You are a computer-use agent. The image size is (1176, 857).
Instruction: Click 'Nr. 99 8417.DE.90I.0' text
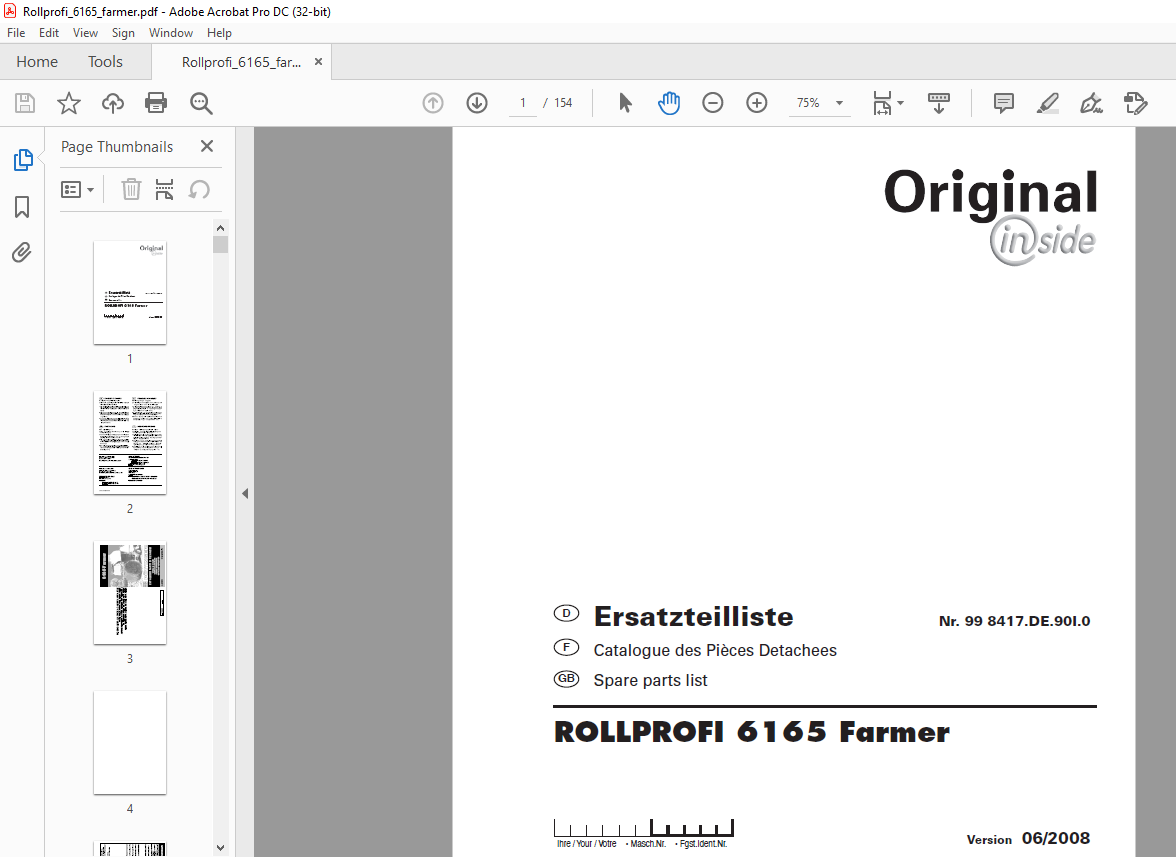tap(1014, 621)
